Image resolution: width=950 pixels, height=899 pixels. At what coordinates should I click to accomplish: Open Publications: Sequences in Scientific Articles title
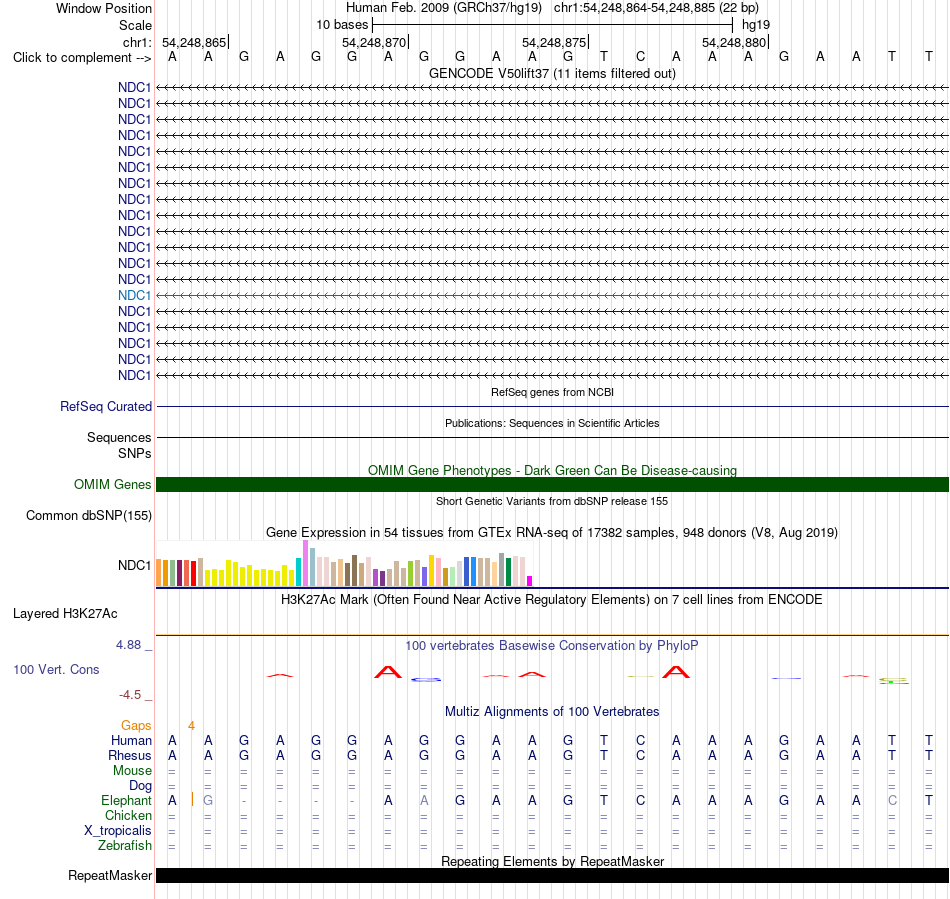(552, 423)
